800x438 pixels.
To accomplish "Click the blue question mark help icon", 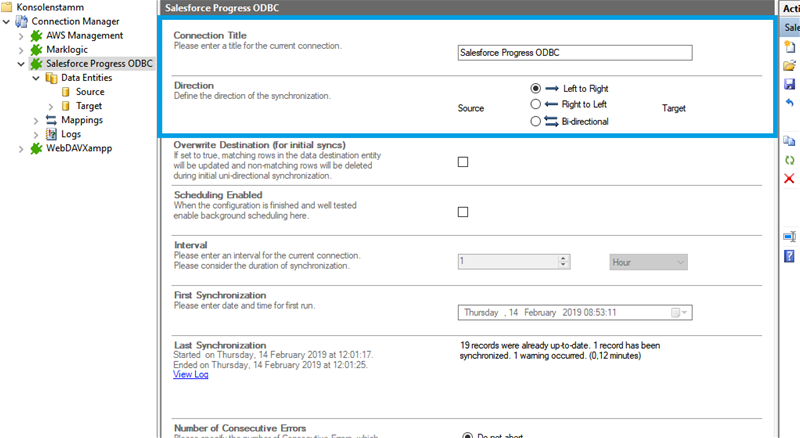I will coord(789,256).
